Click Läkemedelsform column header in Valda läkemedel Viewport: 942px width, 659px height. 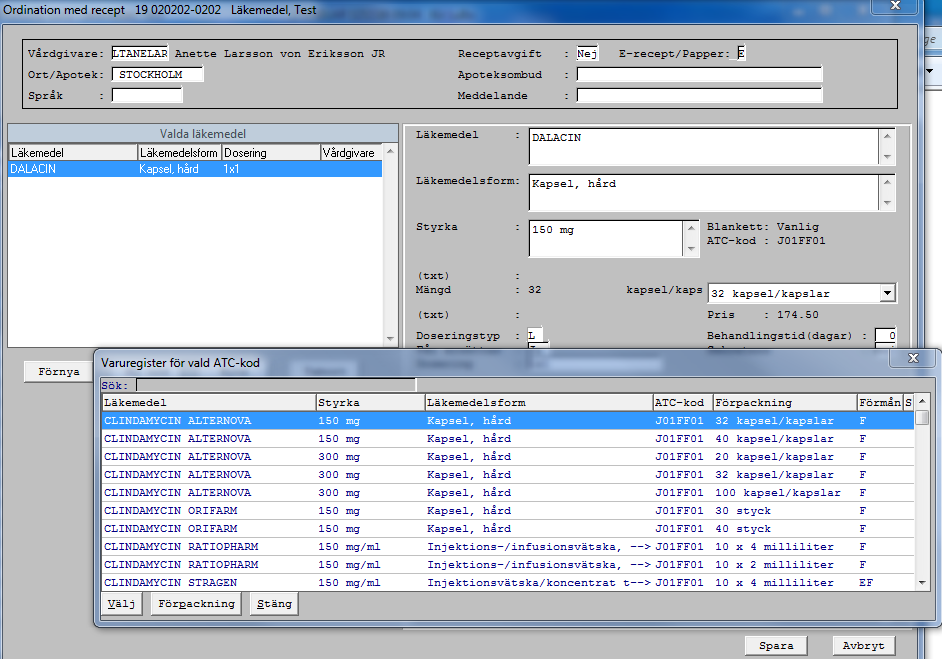coord(180,153)
